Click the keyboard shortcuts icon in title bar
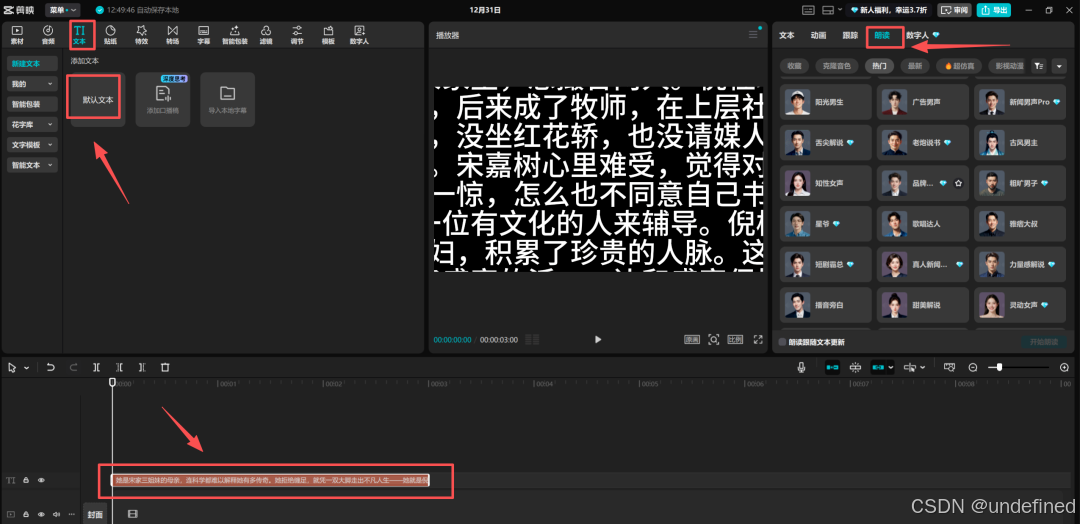 coord(809,10)
